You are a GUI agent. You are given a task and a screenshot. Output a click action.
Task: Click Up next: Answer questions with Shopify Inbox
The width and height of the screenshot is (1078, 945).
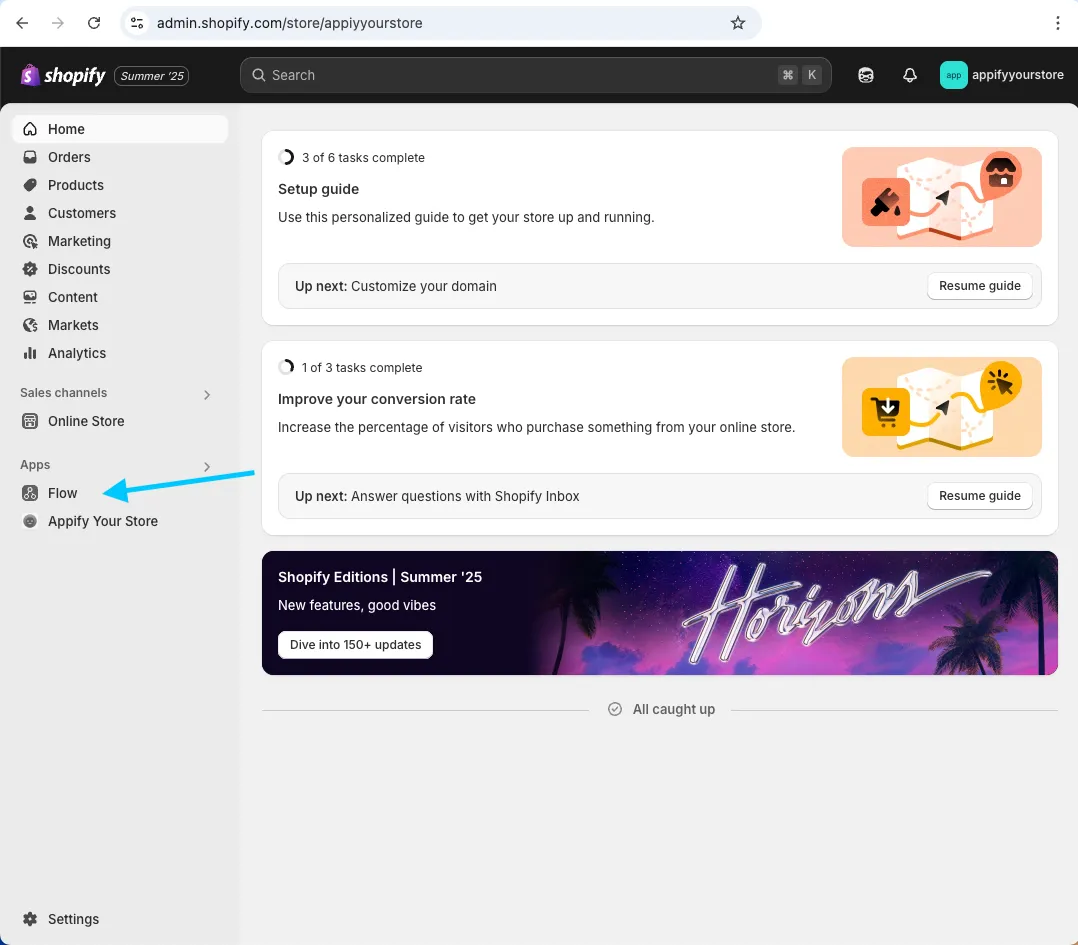437,496
